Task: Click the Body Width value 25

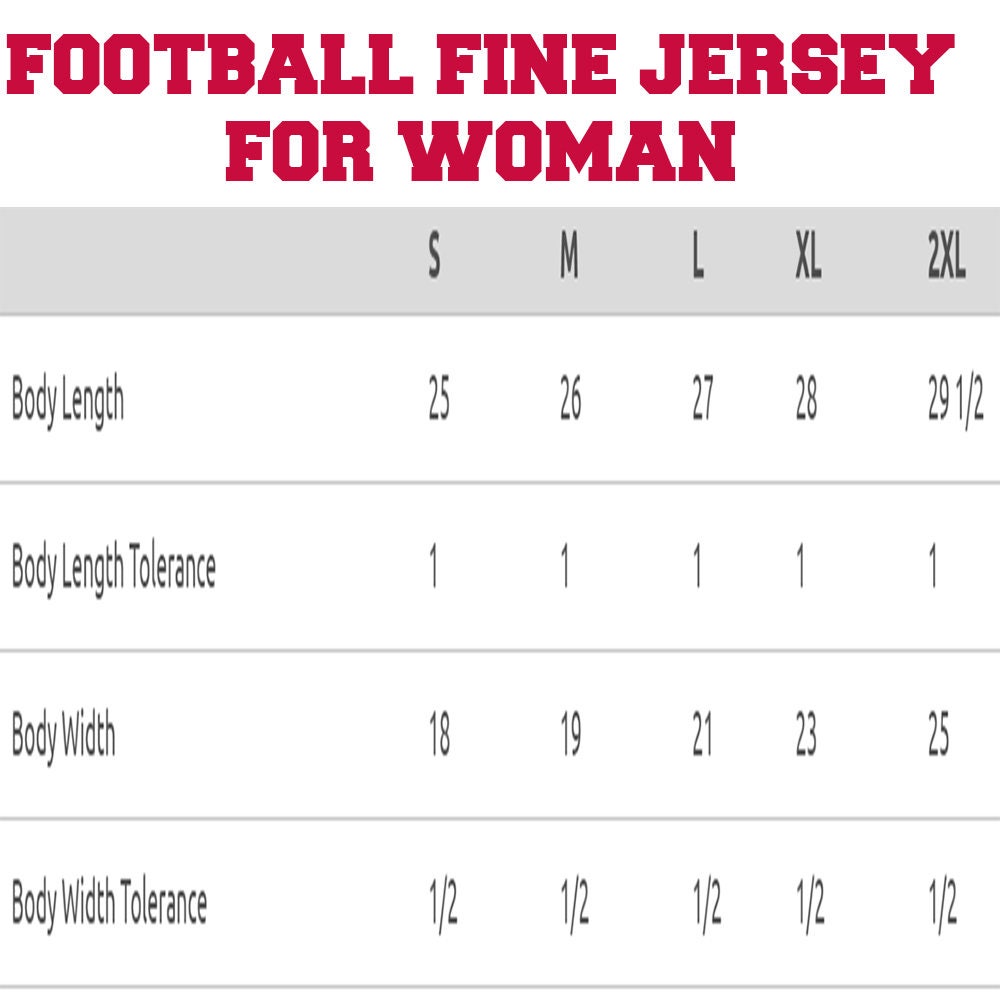Action: [939, 733]
